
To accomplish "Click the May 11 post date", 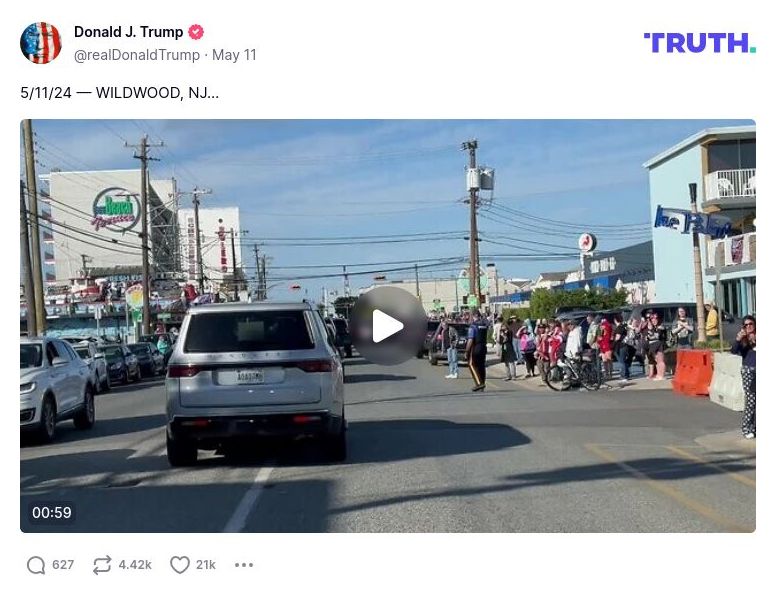I will [234, 55].
